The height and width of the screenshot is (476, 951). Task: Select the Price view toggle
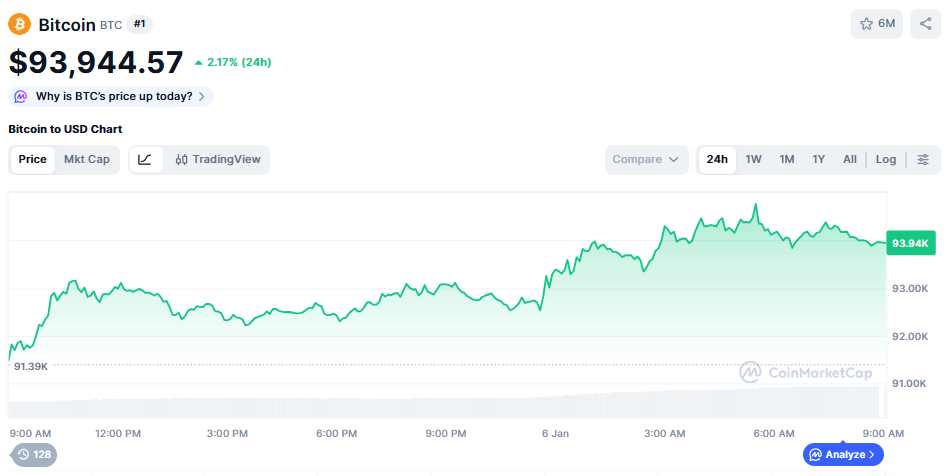pos(32,160)
